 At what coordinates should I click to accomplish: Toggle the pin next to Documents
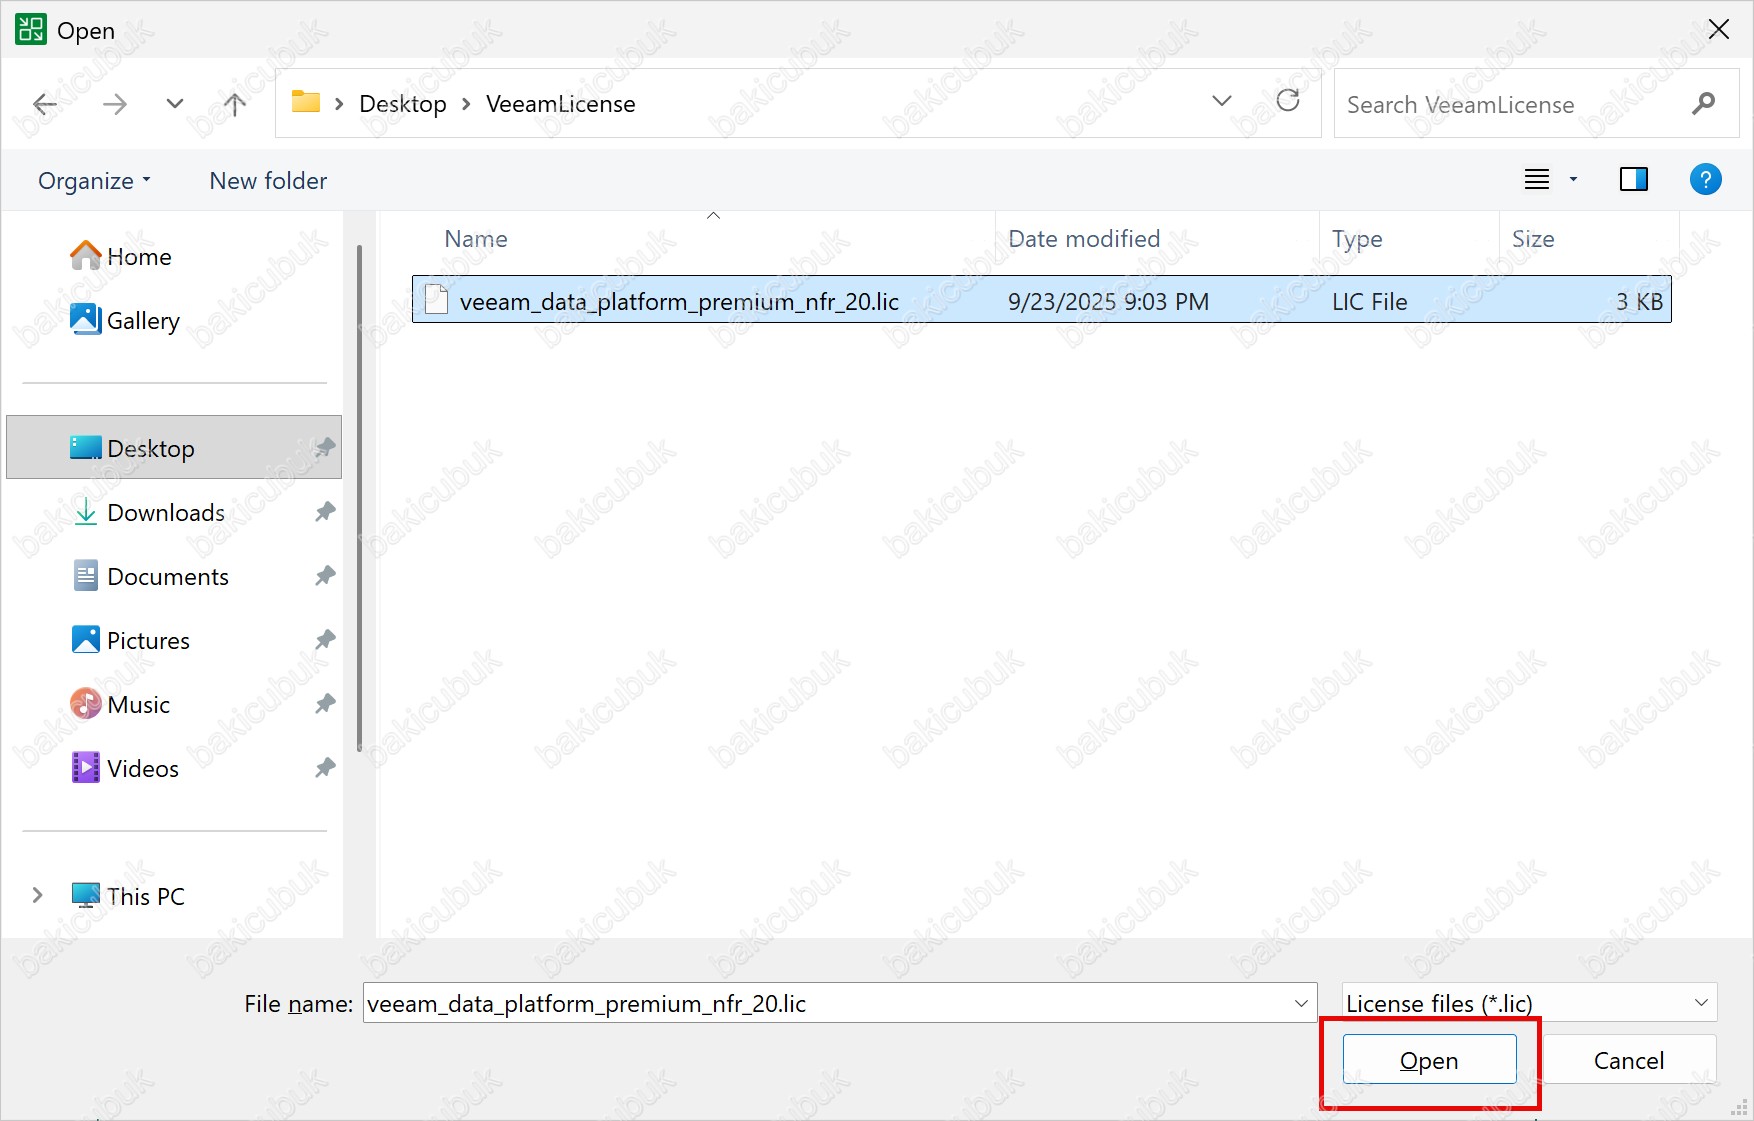point(325,576)
